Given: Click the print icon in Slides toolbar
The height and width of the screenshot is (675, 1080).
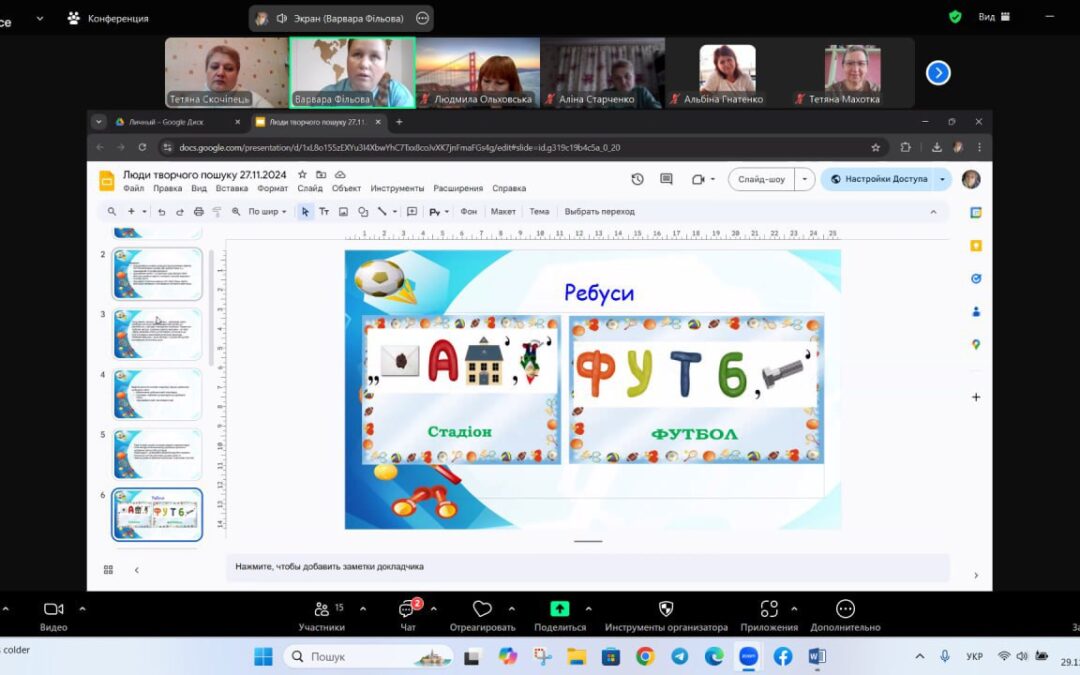Looking at the screenshot, I should coord(198,212).
